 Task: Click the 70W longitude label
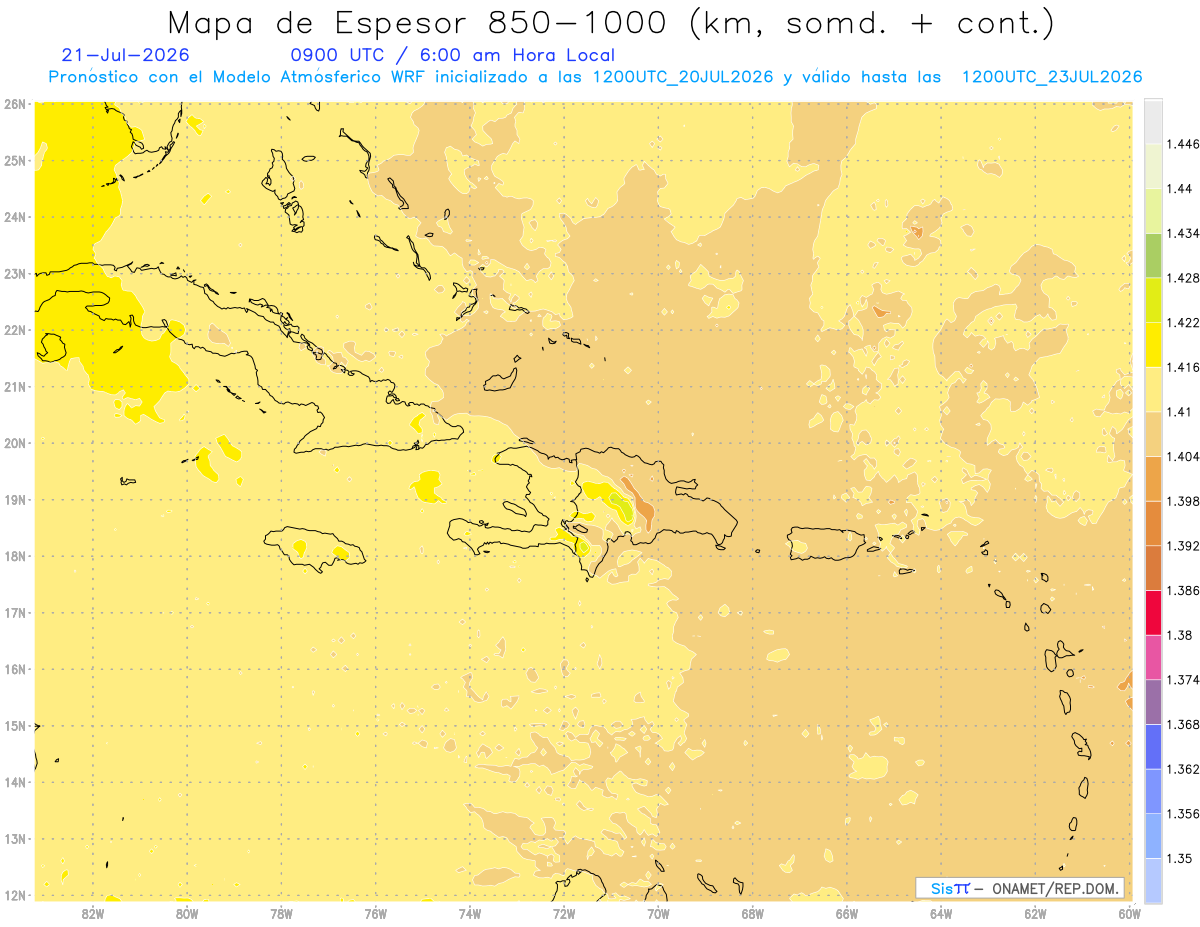[x=658, y=912]
